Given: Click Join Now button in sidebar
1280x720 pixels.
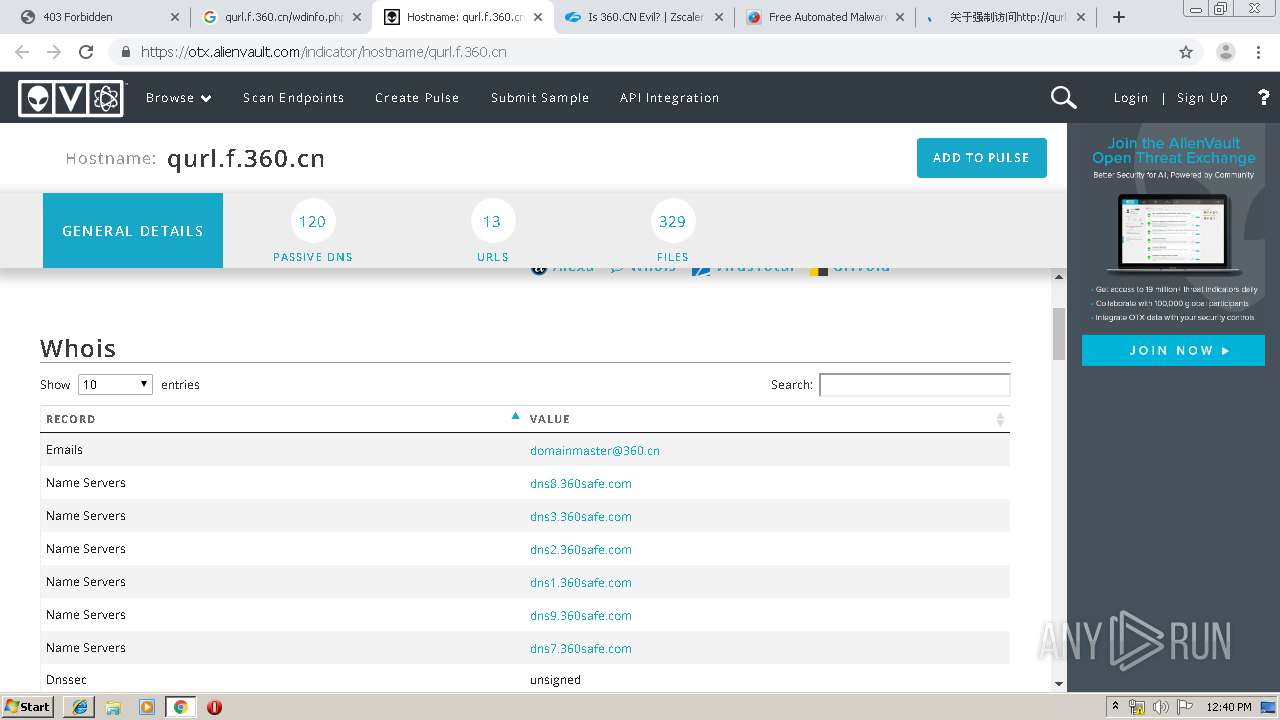Looking at the screenshot, I should [x=1173, y=350].
